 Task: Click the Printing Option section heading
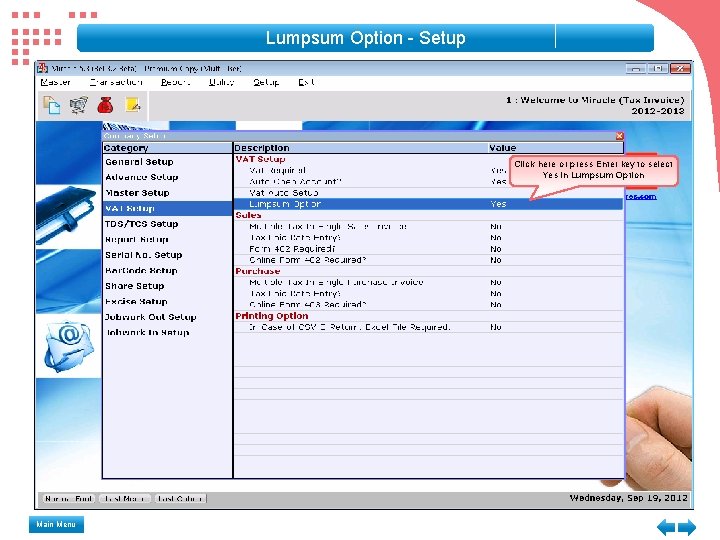[272, 316]
